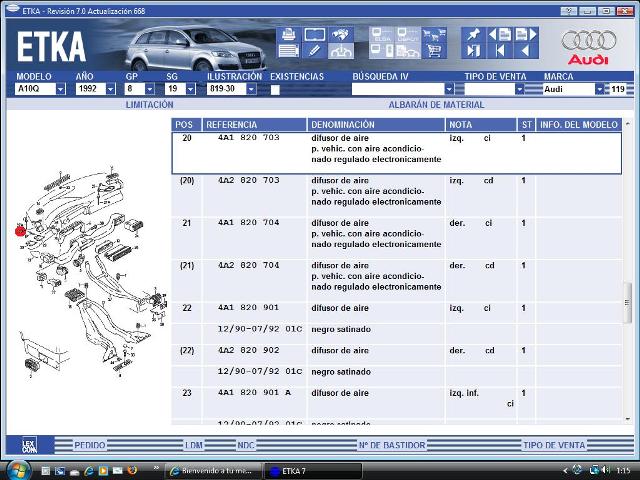Open the binoculars search icon

341,35
